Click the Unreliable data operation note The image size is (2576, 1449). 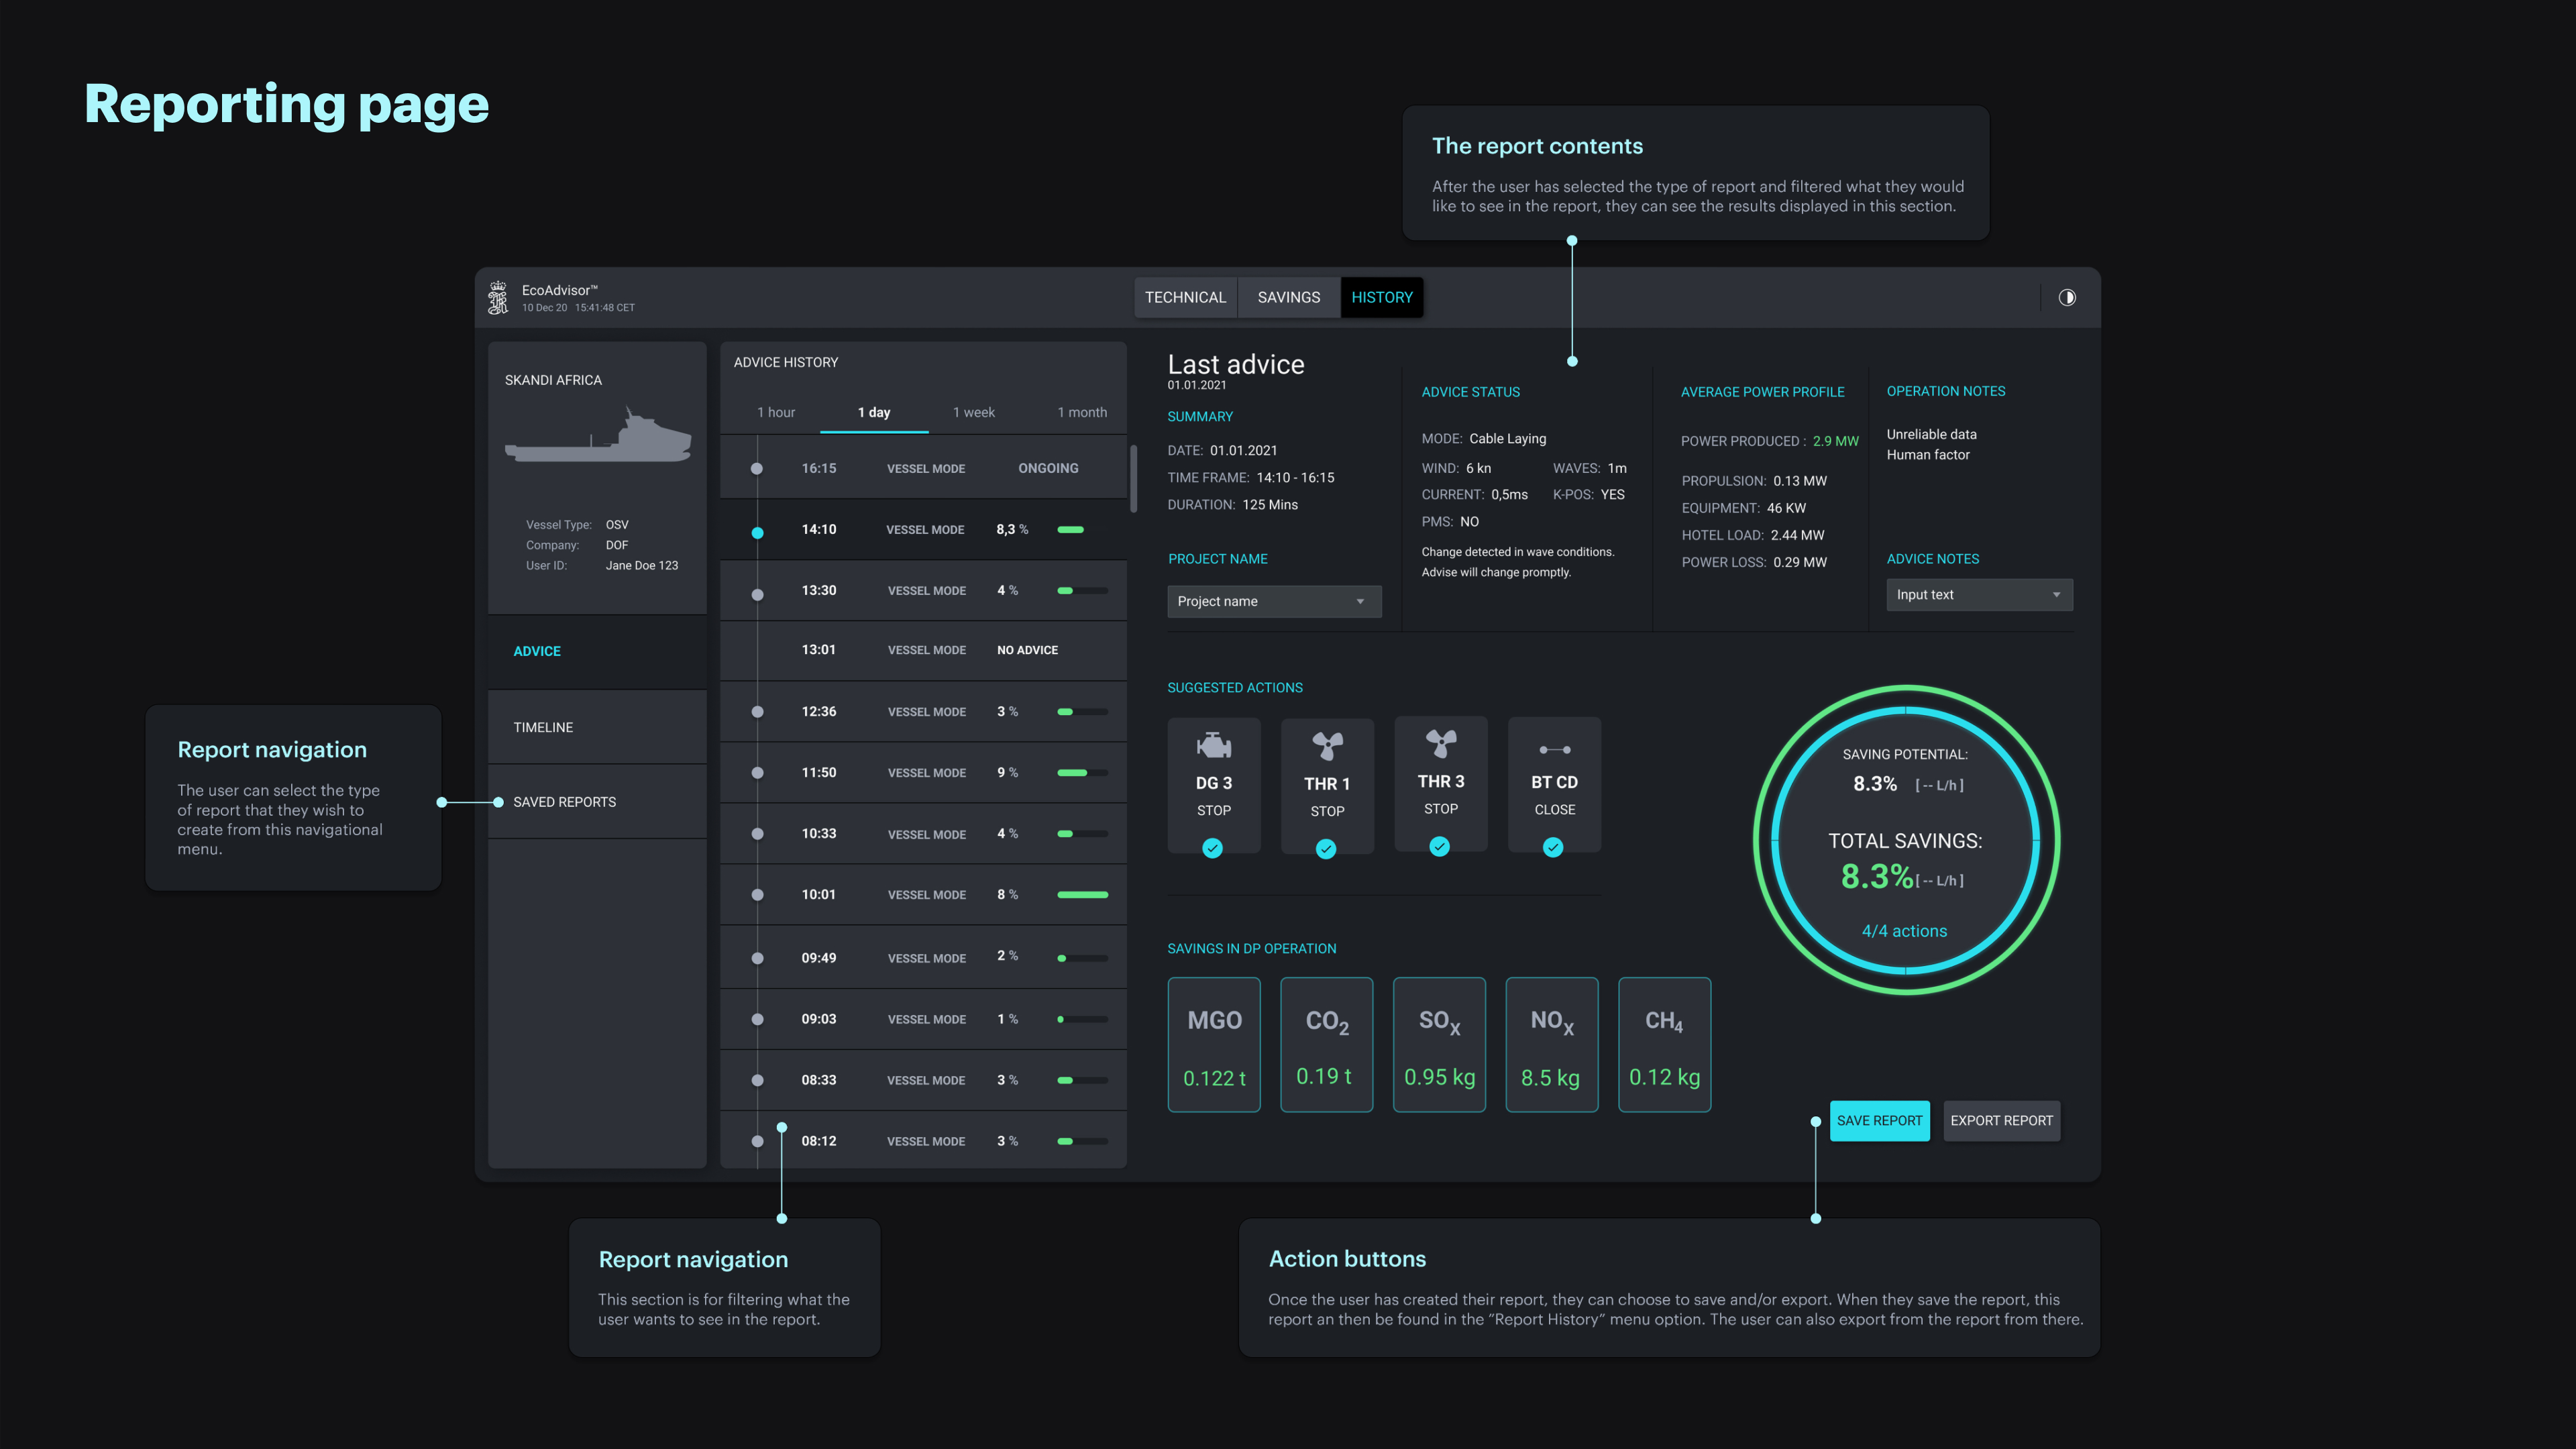tap(1931, 434)
